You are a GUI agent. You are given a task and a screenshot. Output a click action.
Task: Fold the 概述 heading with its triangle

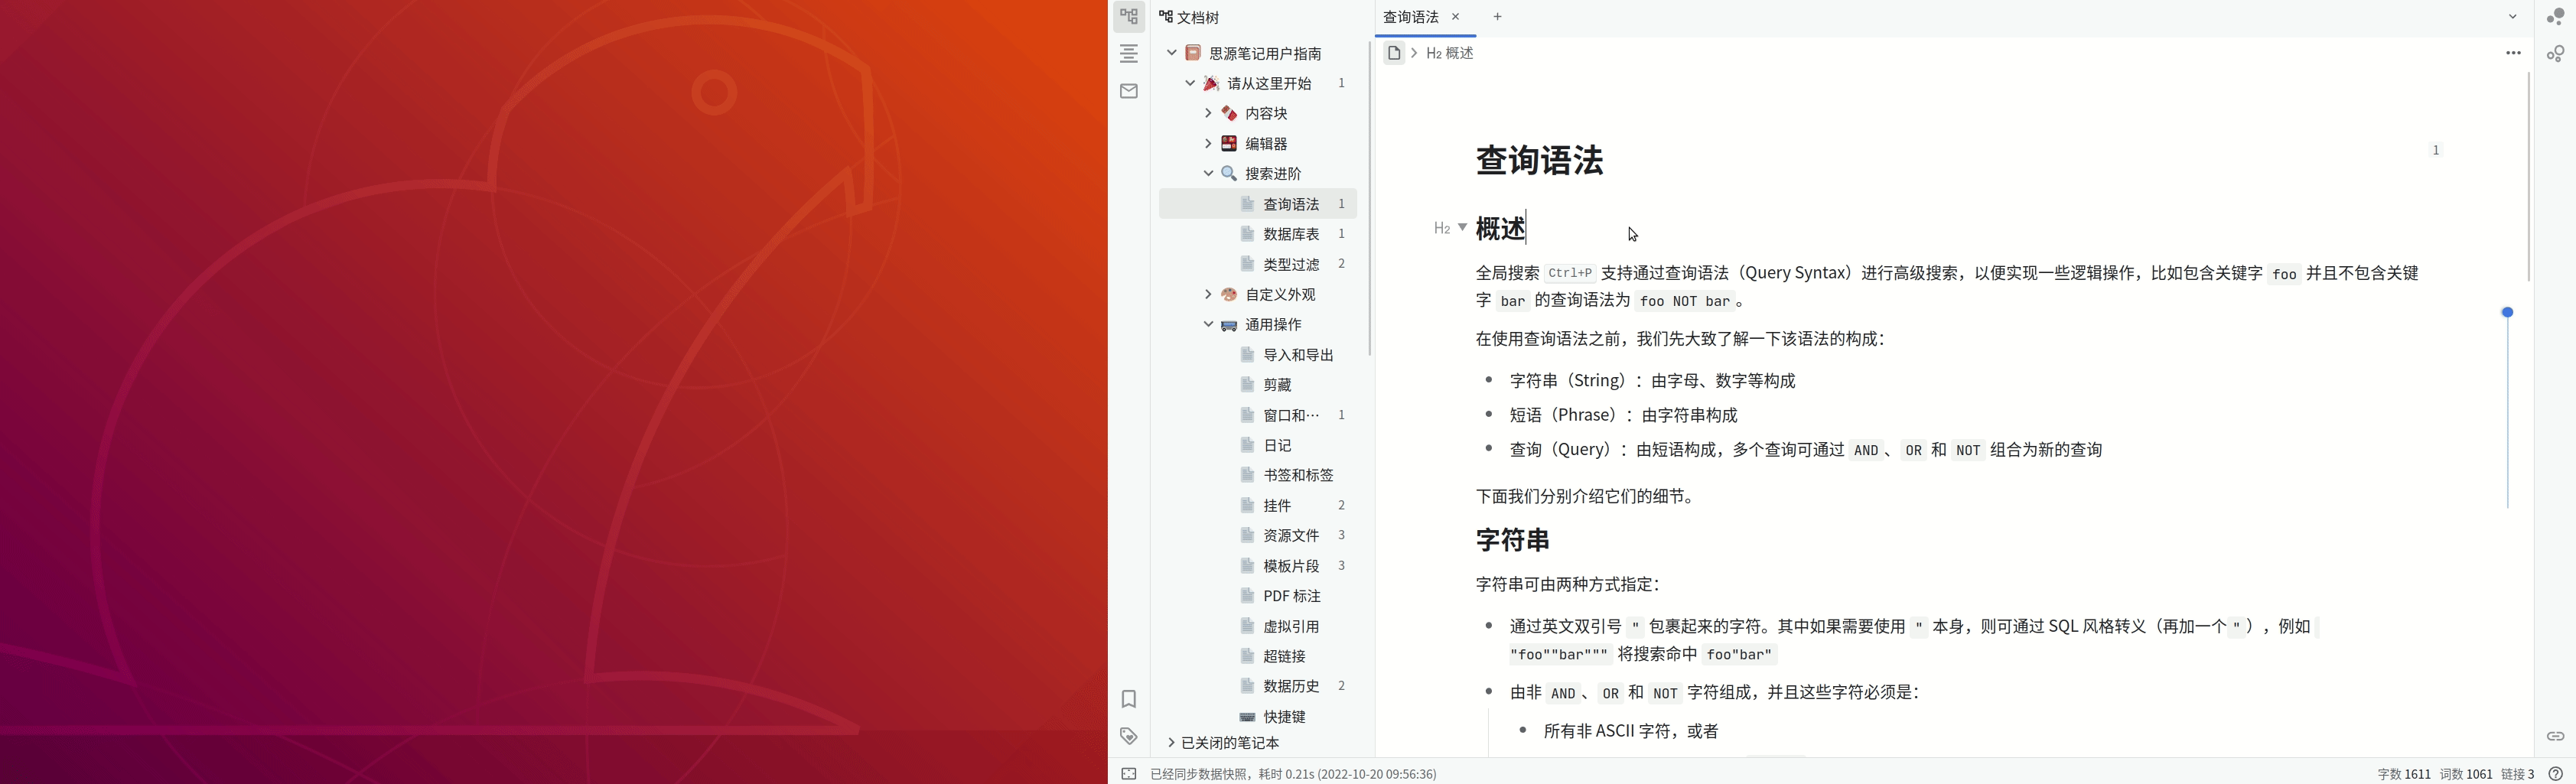pyautogui.click(x=1462, y=227)
